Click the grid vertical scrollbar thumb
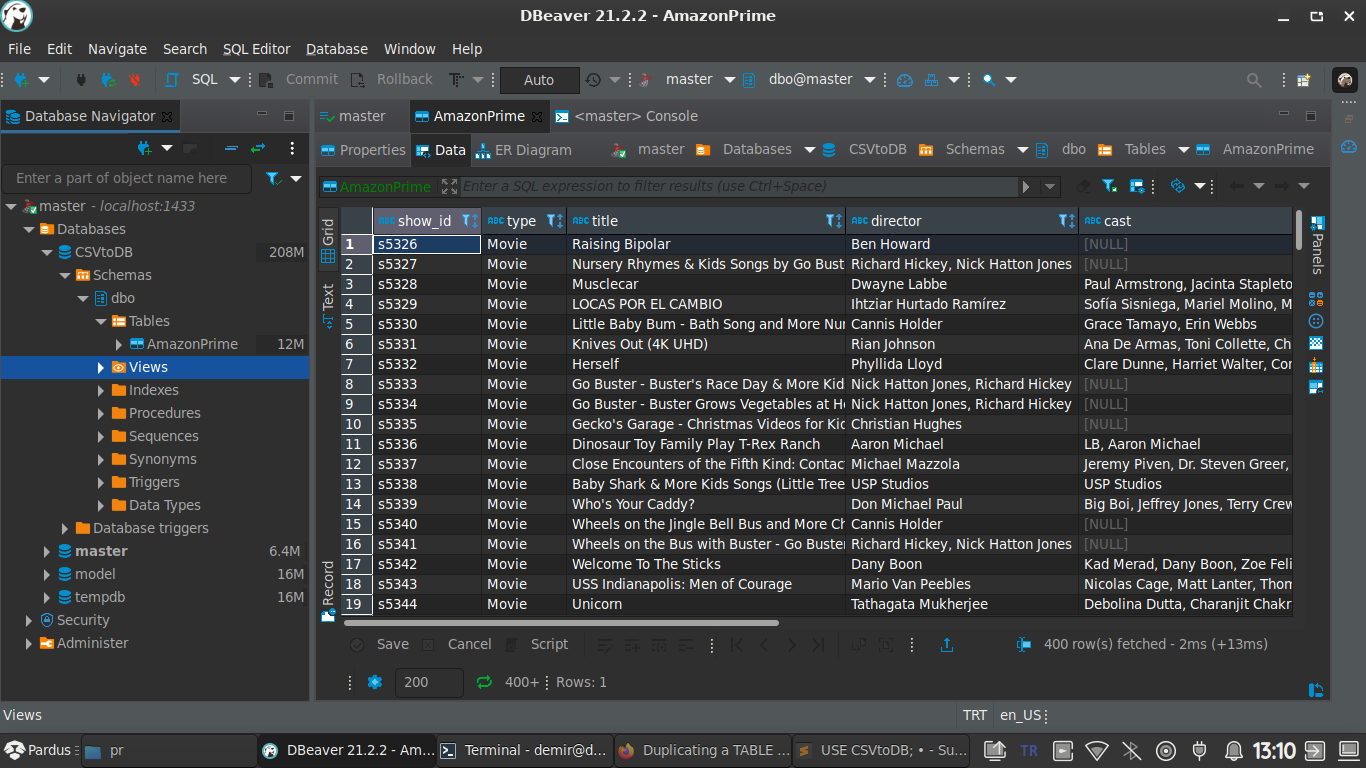Screen dimensions: 1366x768 pyautogui.click(x=1299, y=229)
